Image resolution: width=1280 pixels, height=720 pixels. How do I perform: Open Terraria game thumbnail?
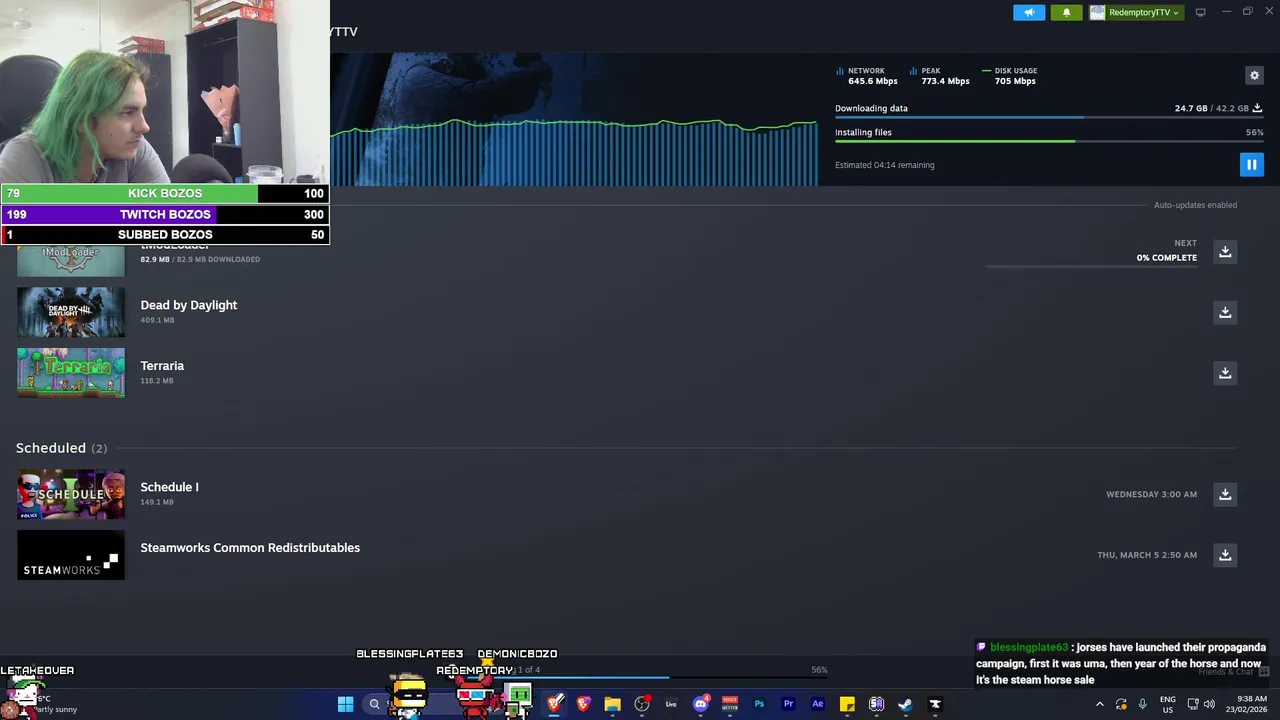pyautogui.click(x=71, y=373)
